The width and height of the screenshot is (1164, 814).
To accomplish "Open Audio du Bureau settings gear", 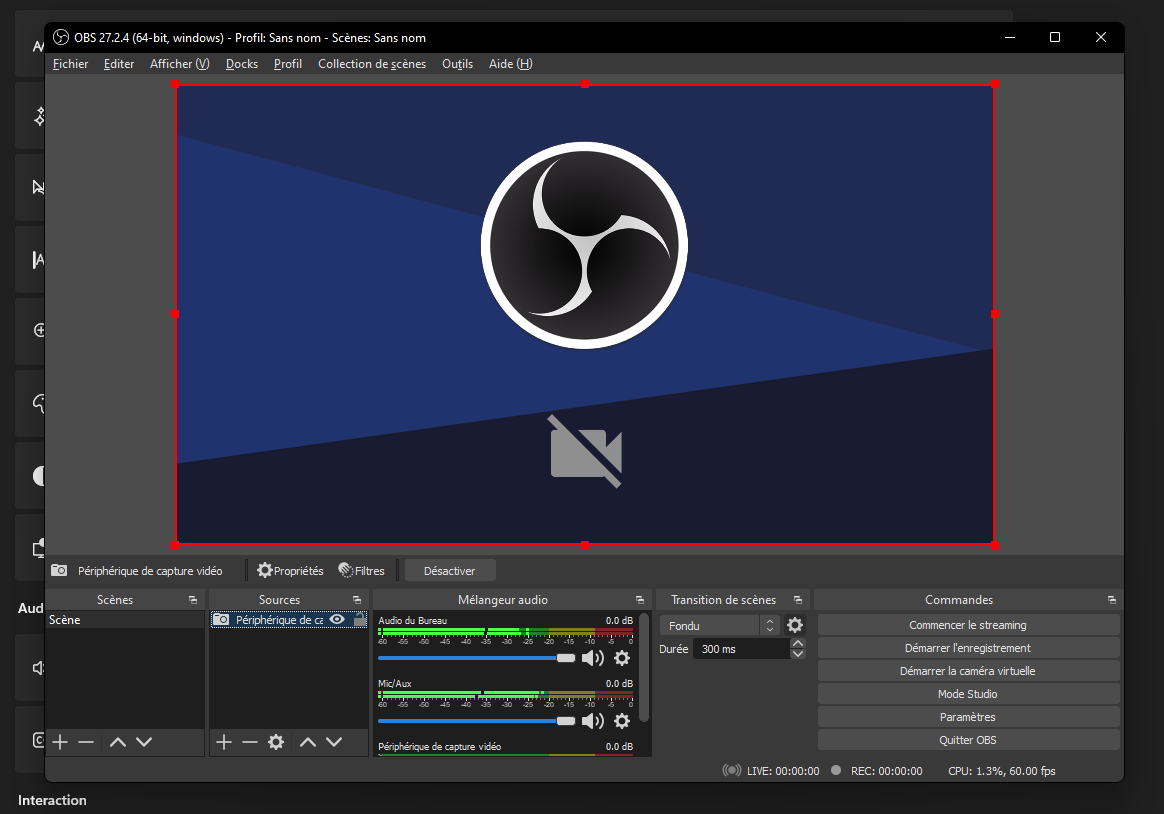I will 622,658.
